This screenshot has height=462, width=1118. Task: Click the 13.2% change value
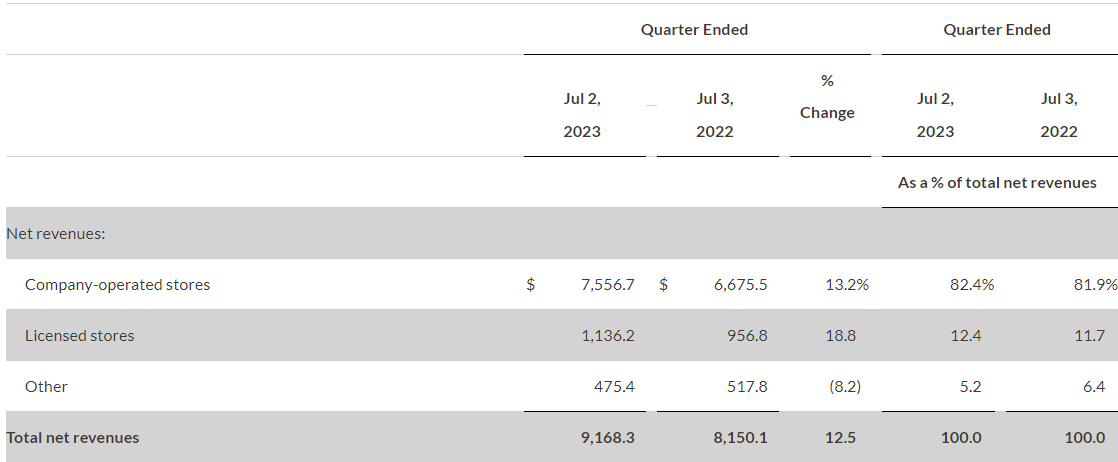[847, 284]
